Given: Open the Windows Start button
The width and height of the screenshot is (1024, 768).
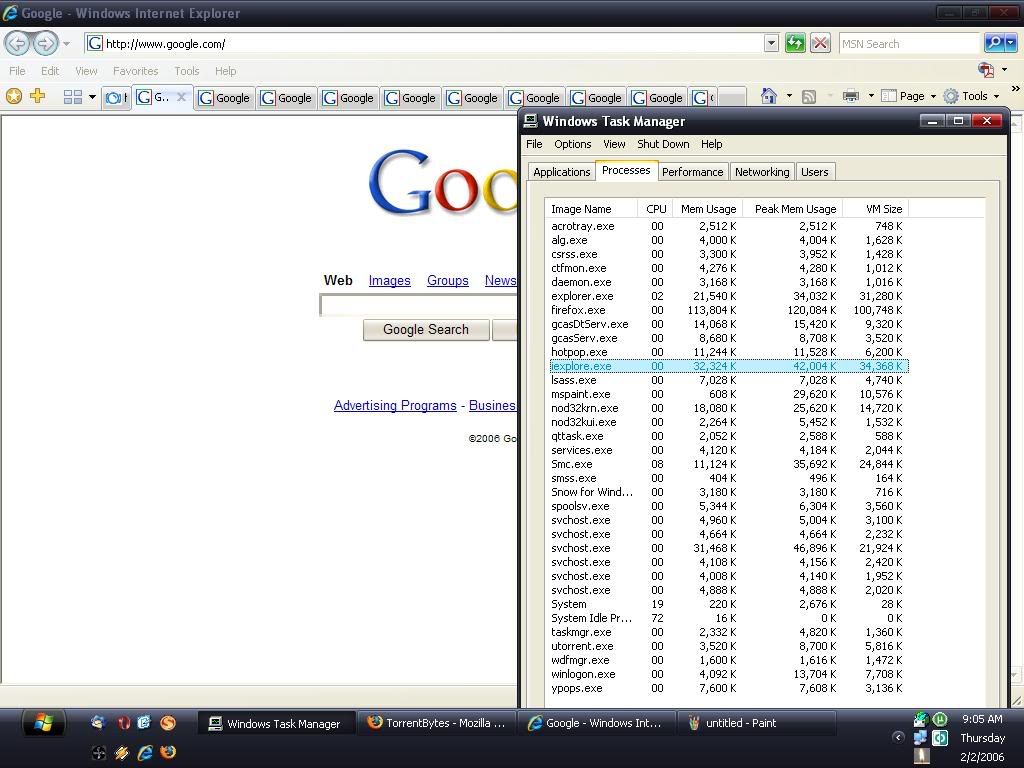Looking at the screenshot, I should click(x=42, y=723).
